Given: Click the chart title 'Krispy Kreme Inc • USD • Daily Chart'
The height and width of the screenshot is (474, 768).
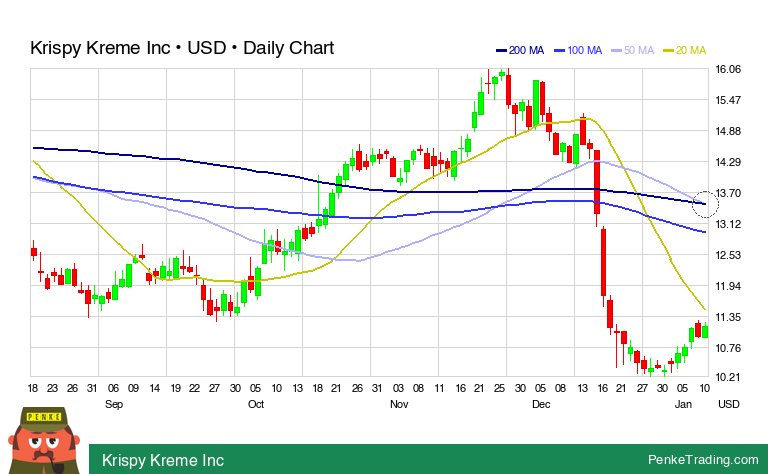Looking at the screenshot, I should click(x=182, y=48).
